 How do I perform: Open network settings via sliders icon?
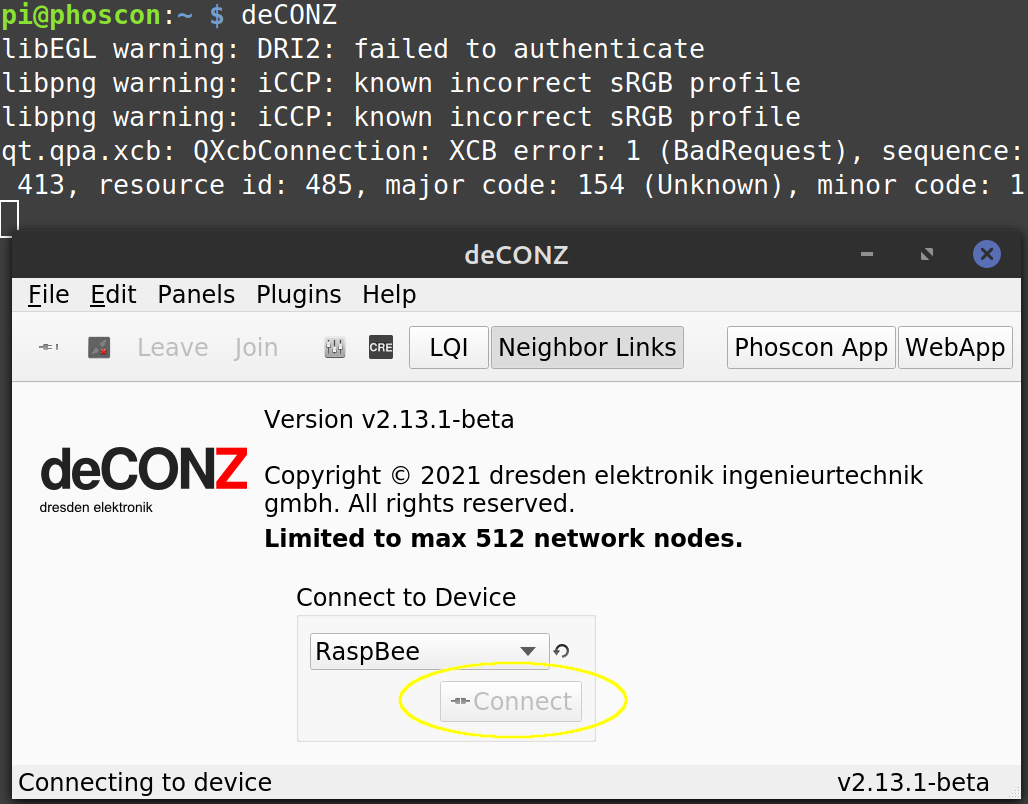(334, 347)
